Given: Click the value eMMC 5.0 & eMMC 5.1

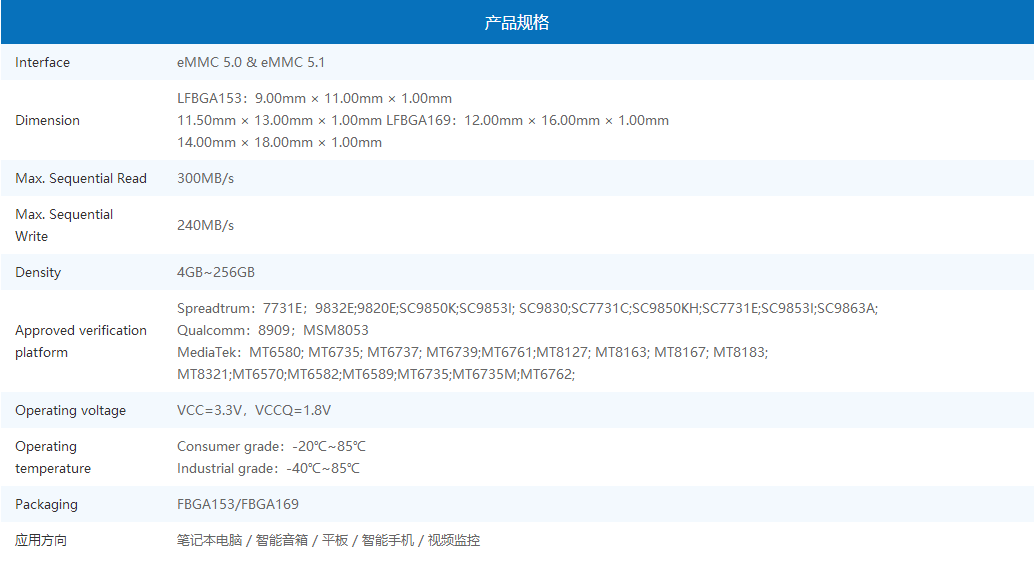Looking at the screenshot, I should click(251, 63).
